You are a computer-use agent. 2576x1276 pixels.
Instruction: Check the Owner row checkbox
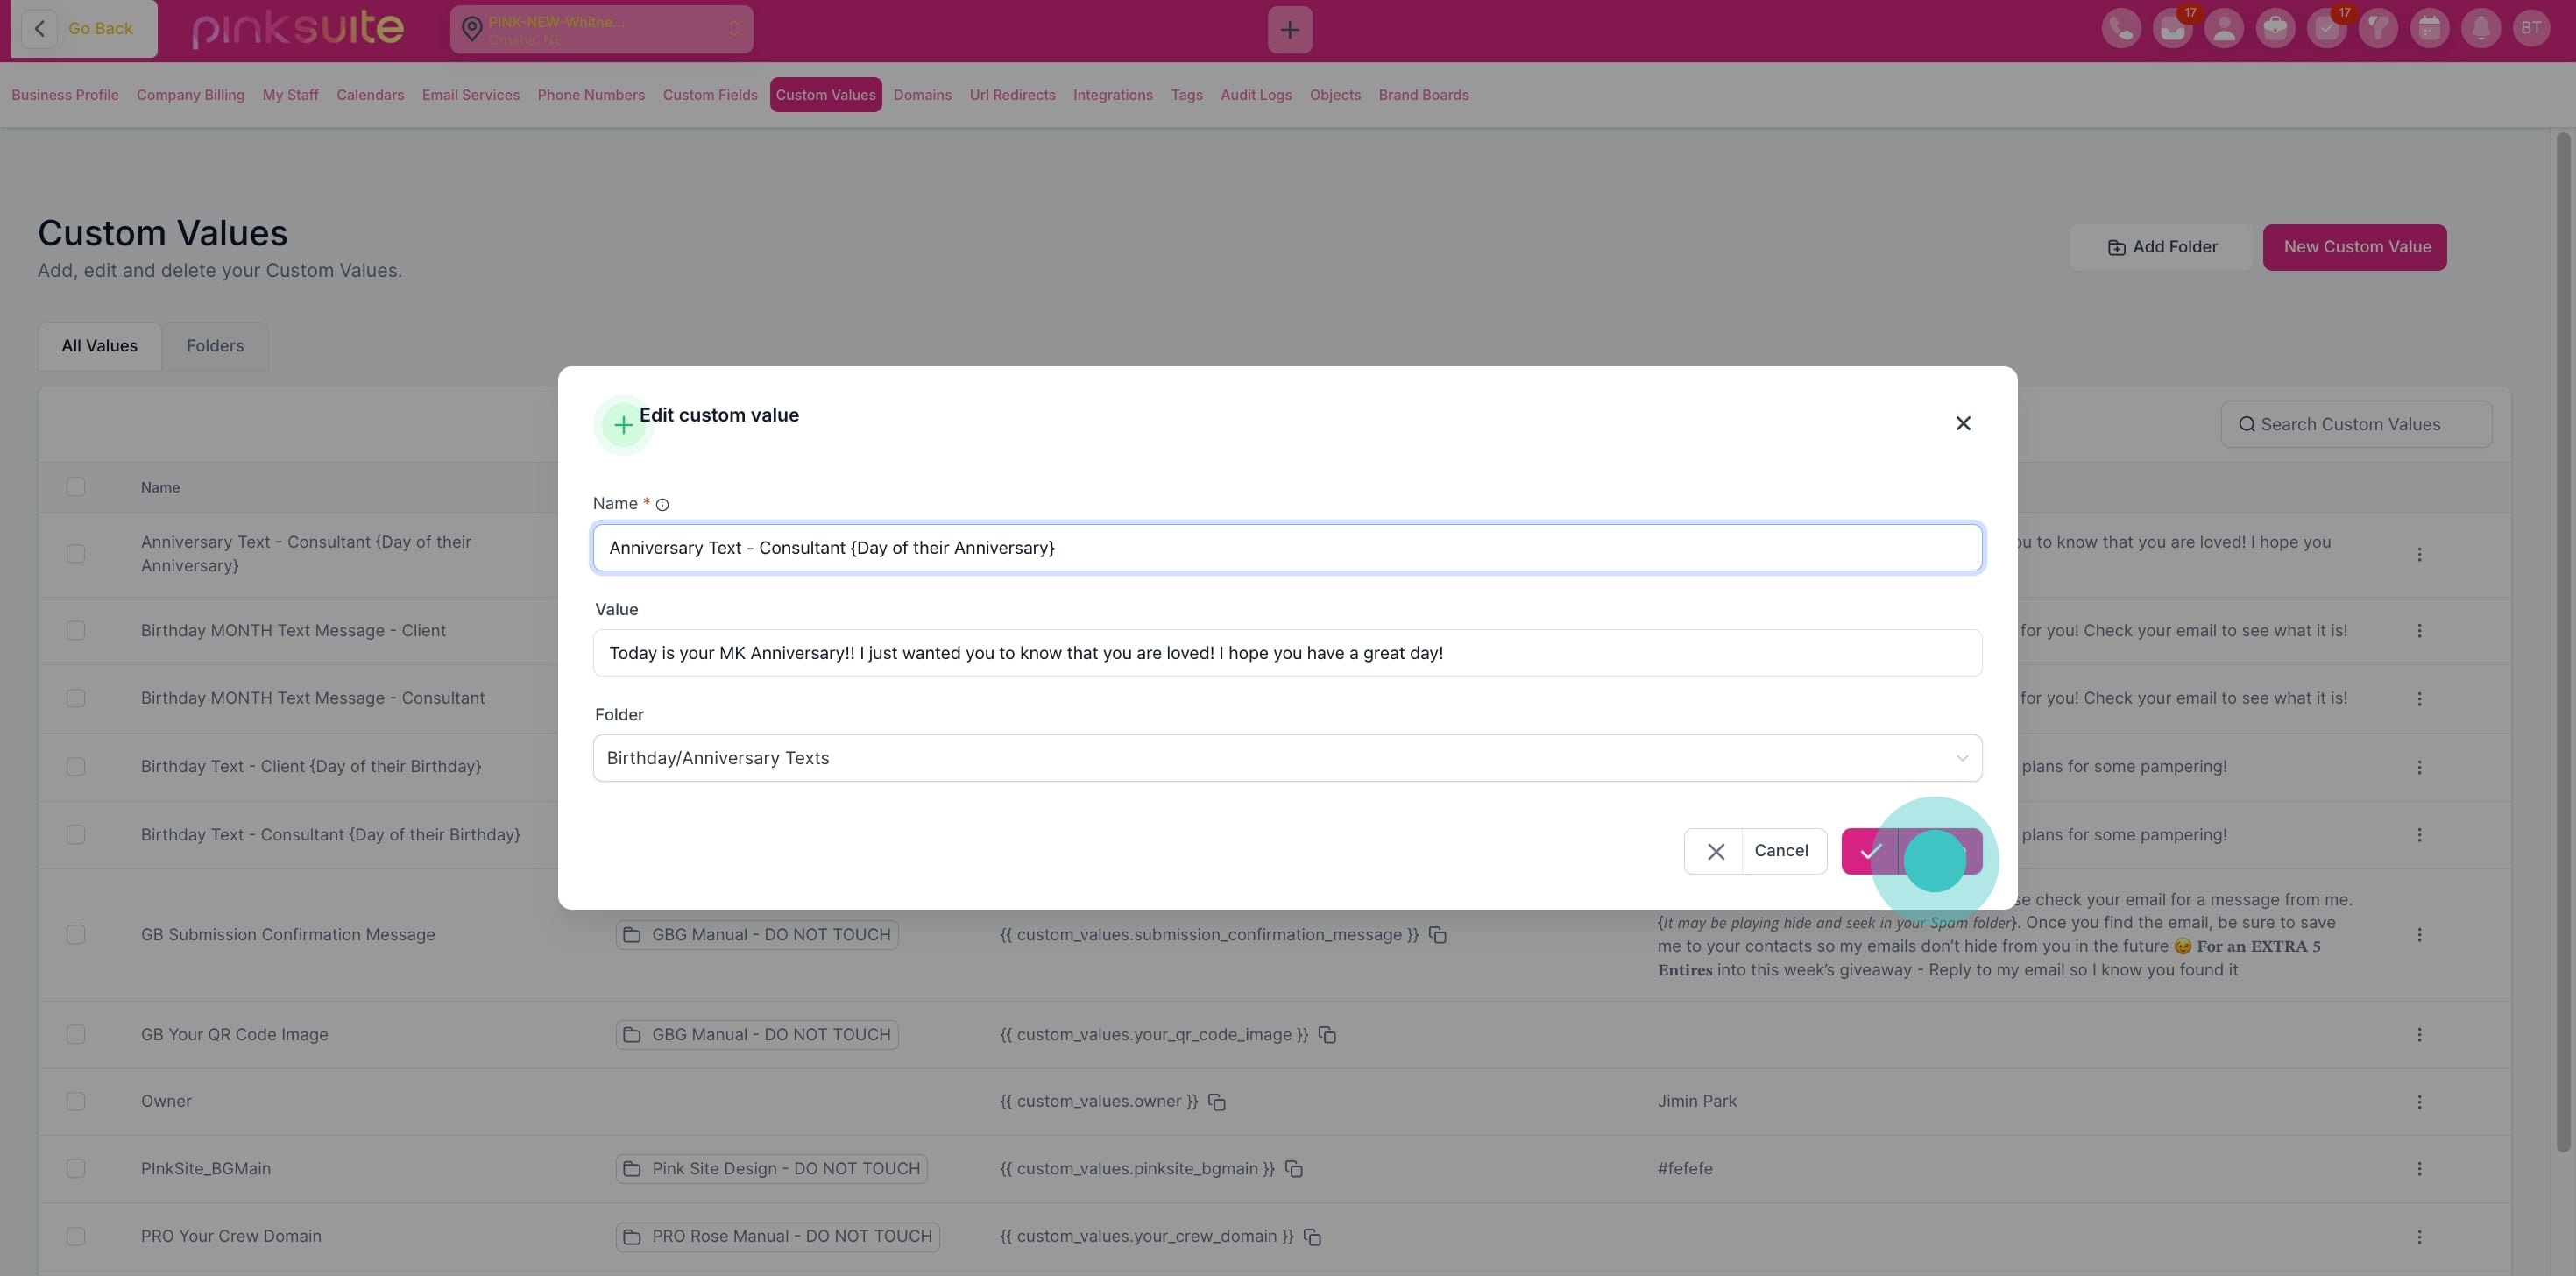(76, 1101)
